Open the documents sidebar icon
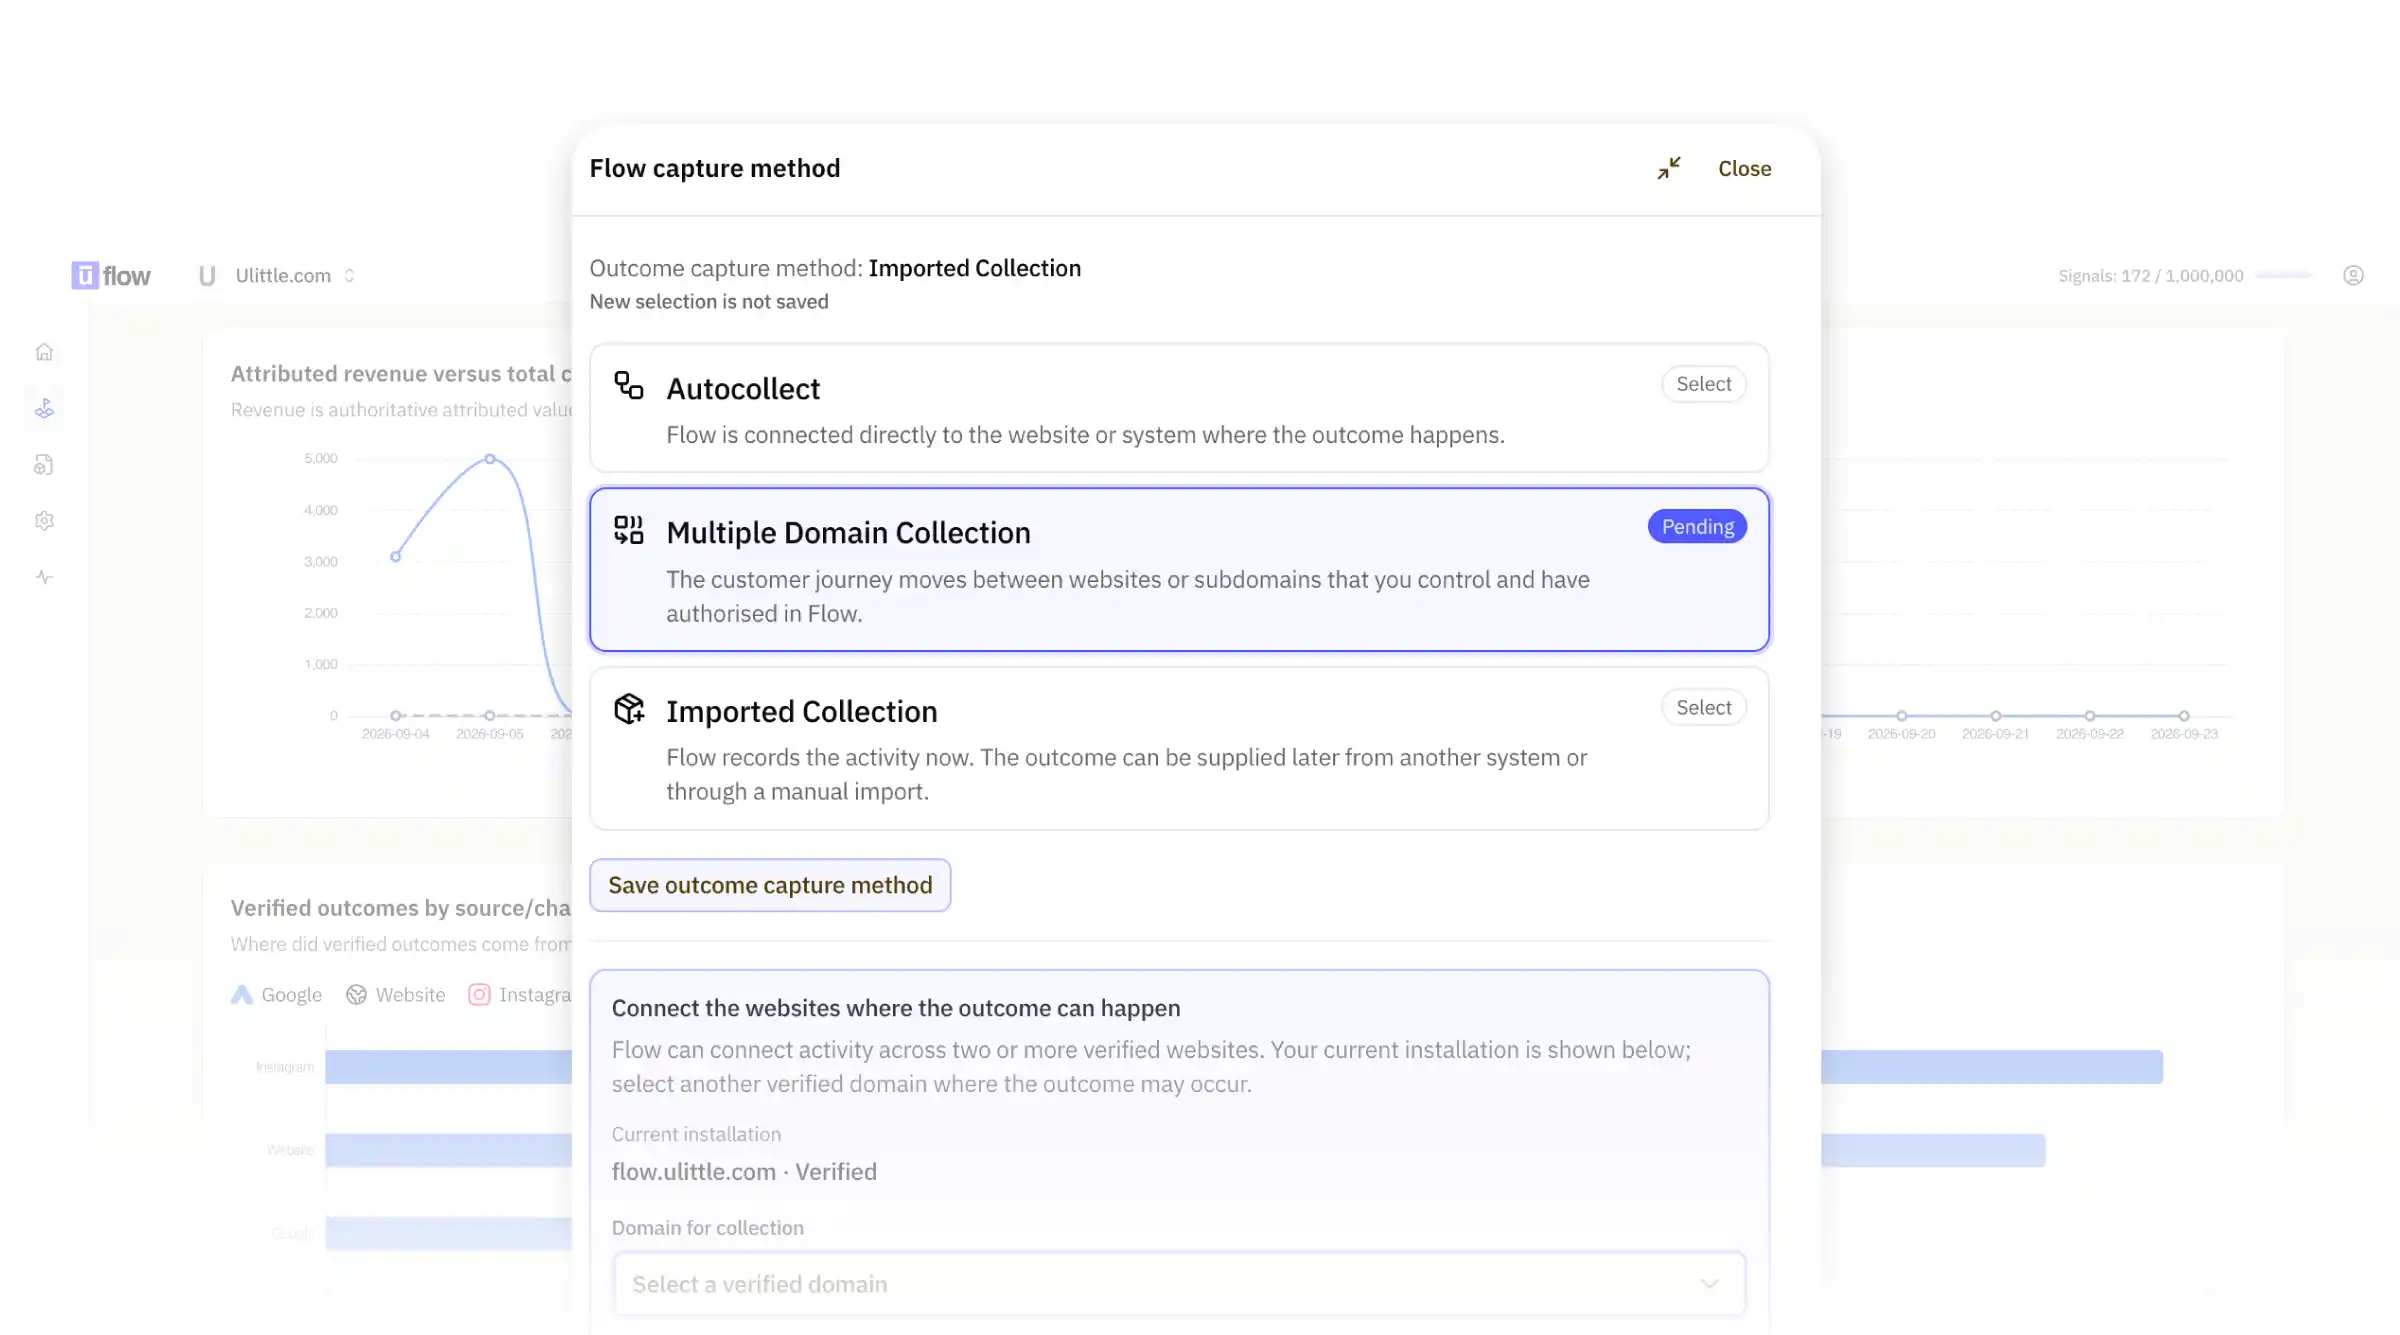The width and height of the screenshot is (2400, 1335). (44, 464)
